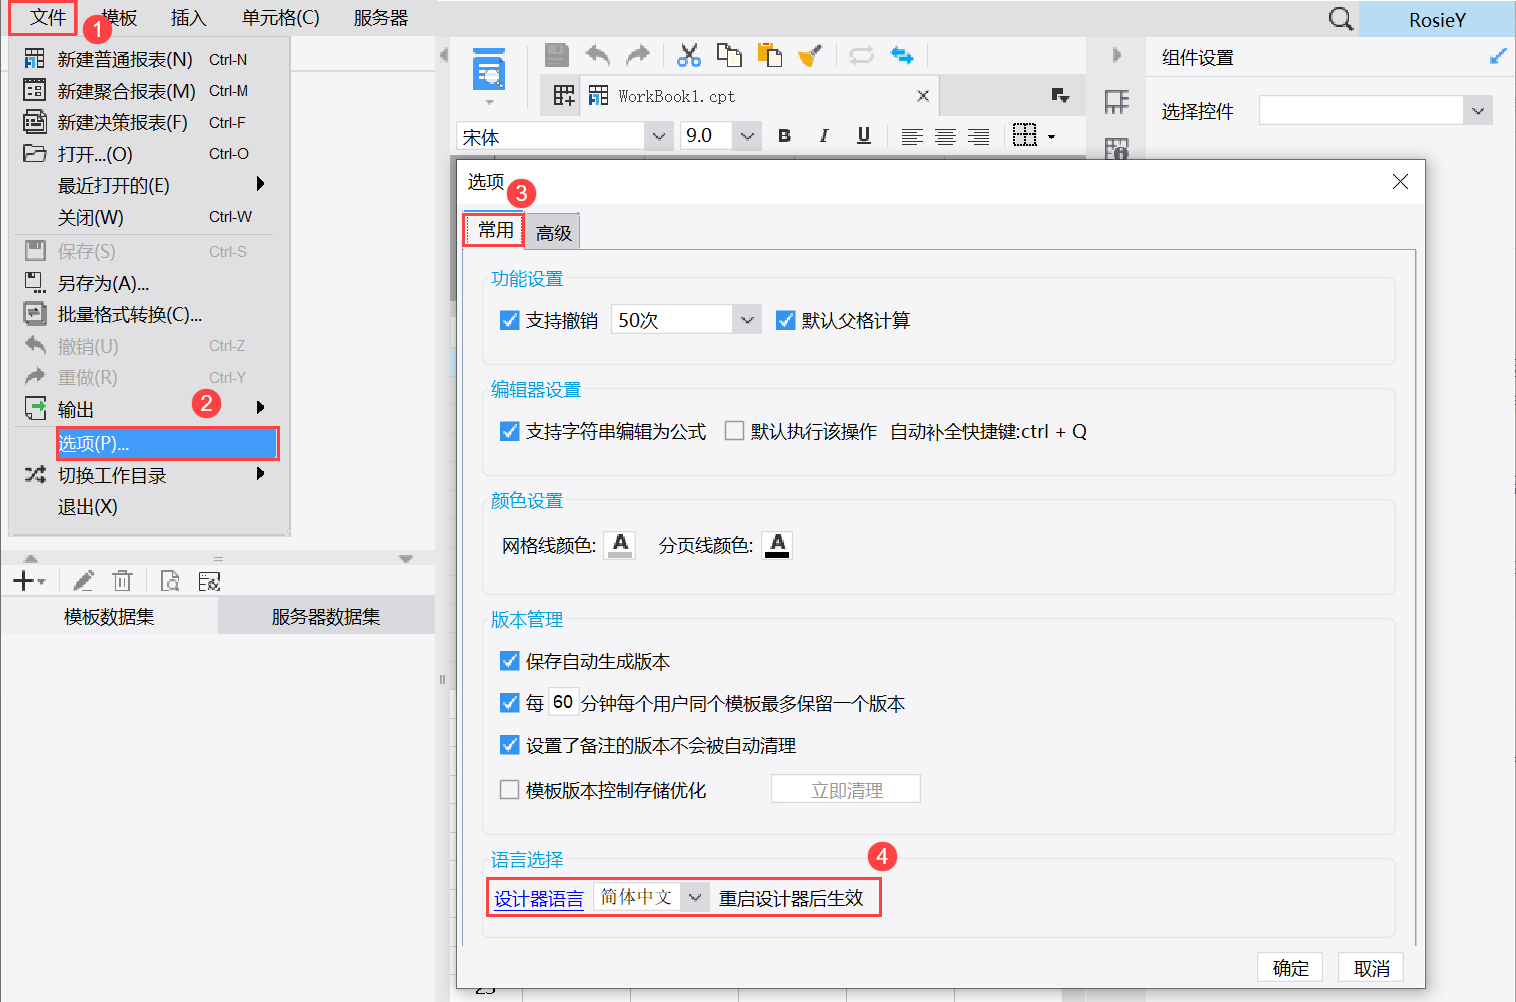Click the format painter brush icon

[810, 55]
